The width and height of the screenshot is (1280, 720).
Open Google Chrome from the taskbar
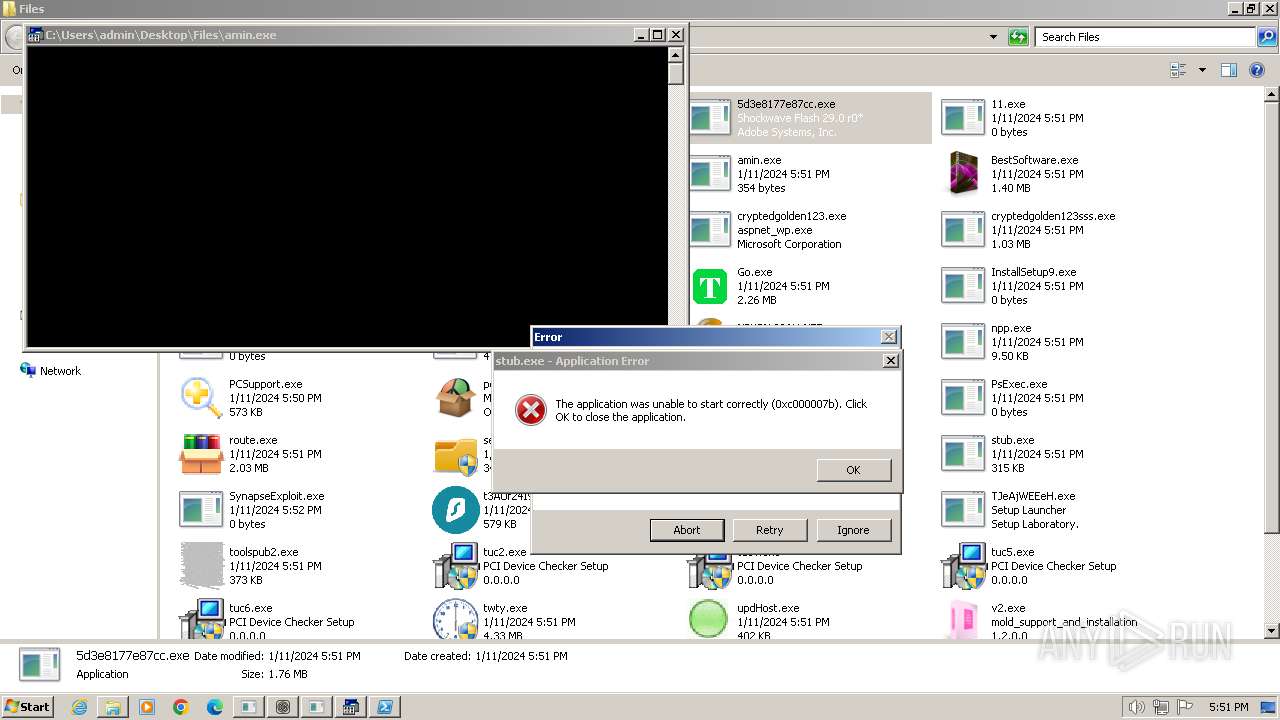point(181,707)
